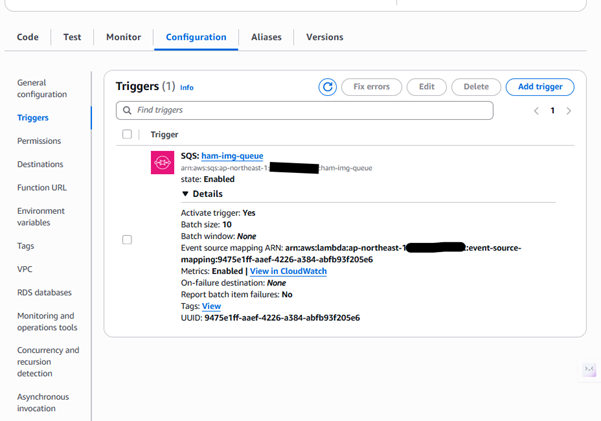Focus the Find triggers search field
Image resolution: width=601 pixels, height=421 pixels.
(305, 110)
